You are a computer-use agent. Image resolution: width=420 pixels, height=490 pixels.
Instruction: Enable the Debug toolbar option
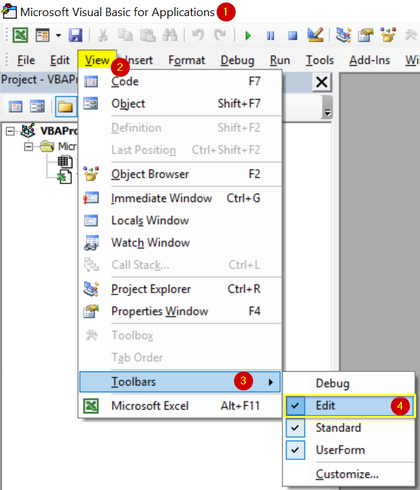[x=349, y=383]
